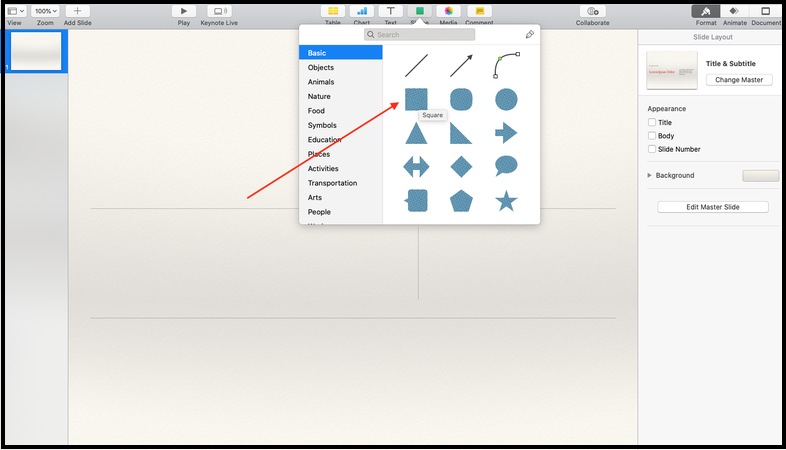Select the Square shape

tap(416, 99)
